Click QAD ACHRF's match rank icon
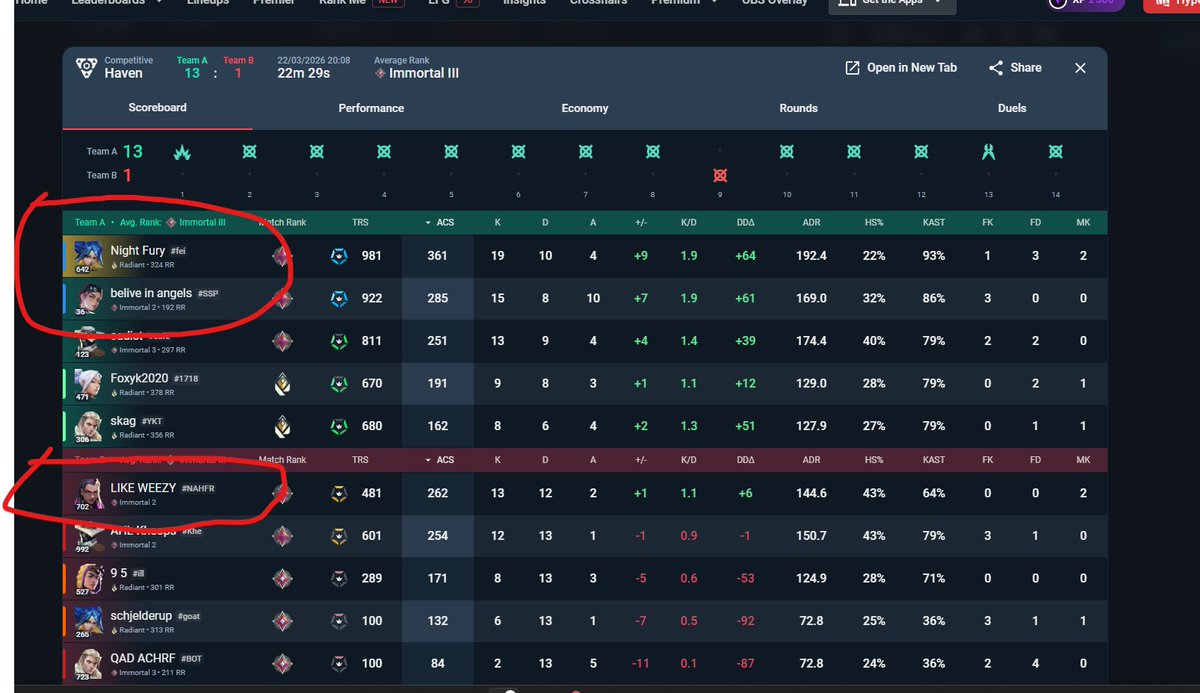This screenshot has width=1200, height=693. (x=283, y=662)
